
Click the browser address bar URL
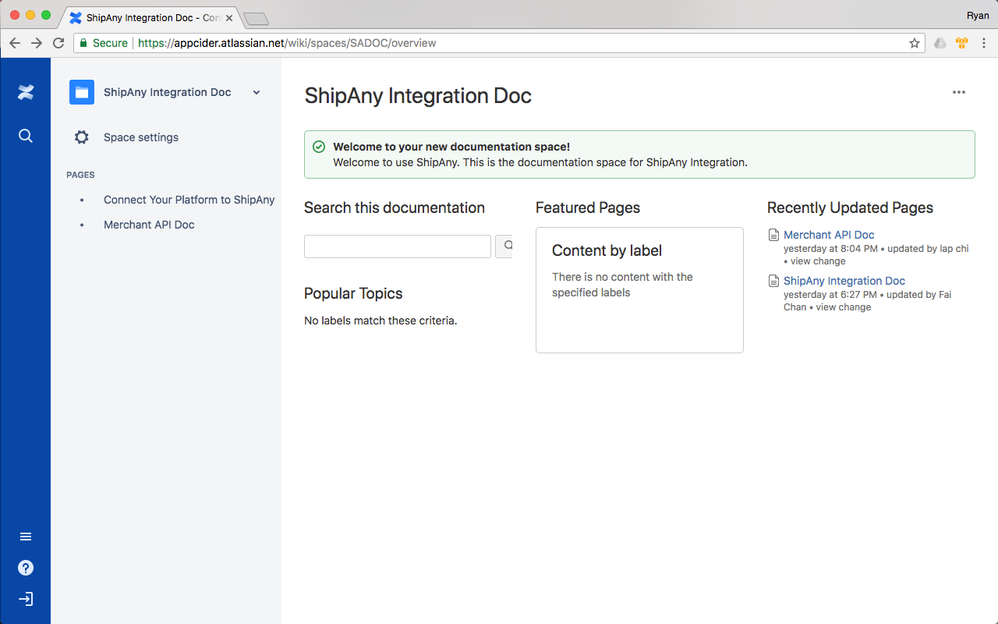pos(286,43)
